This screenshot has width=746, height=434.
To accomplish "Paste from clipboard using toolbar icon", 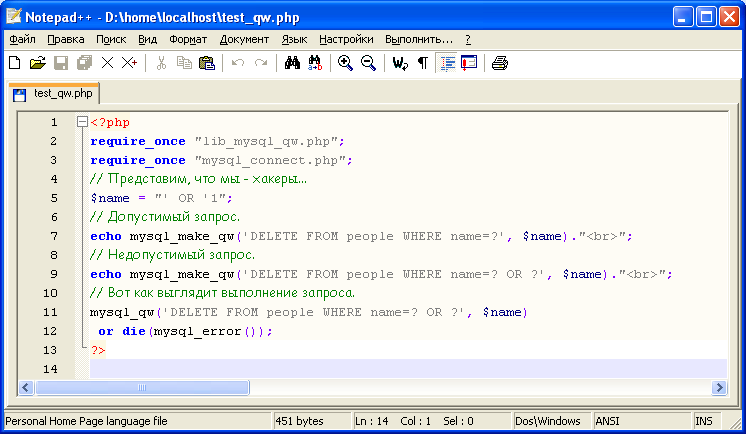I will point(207,63).
